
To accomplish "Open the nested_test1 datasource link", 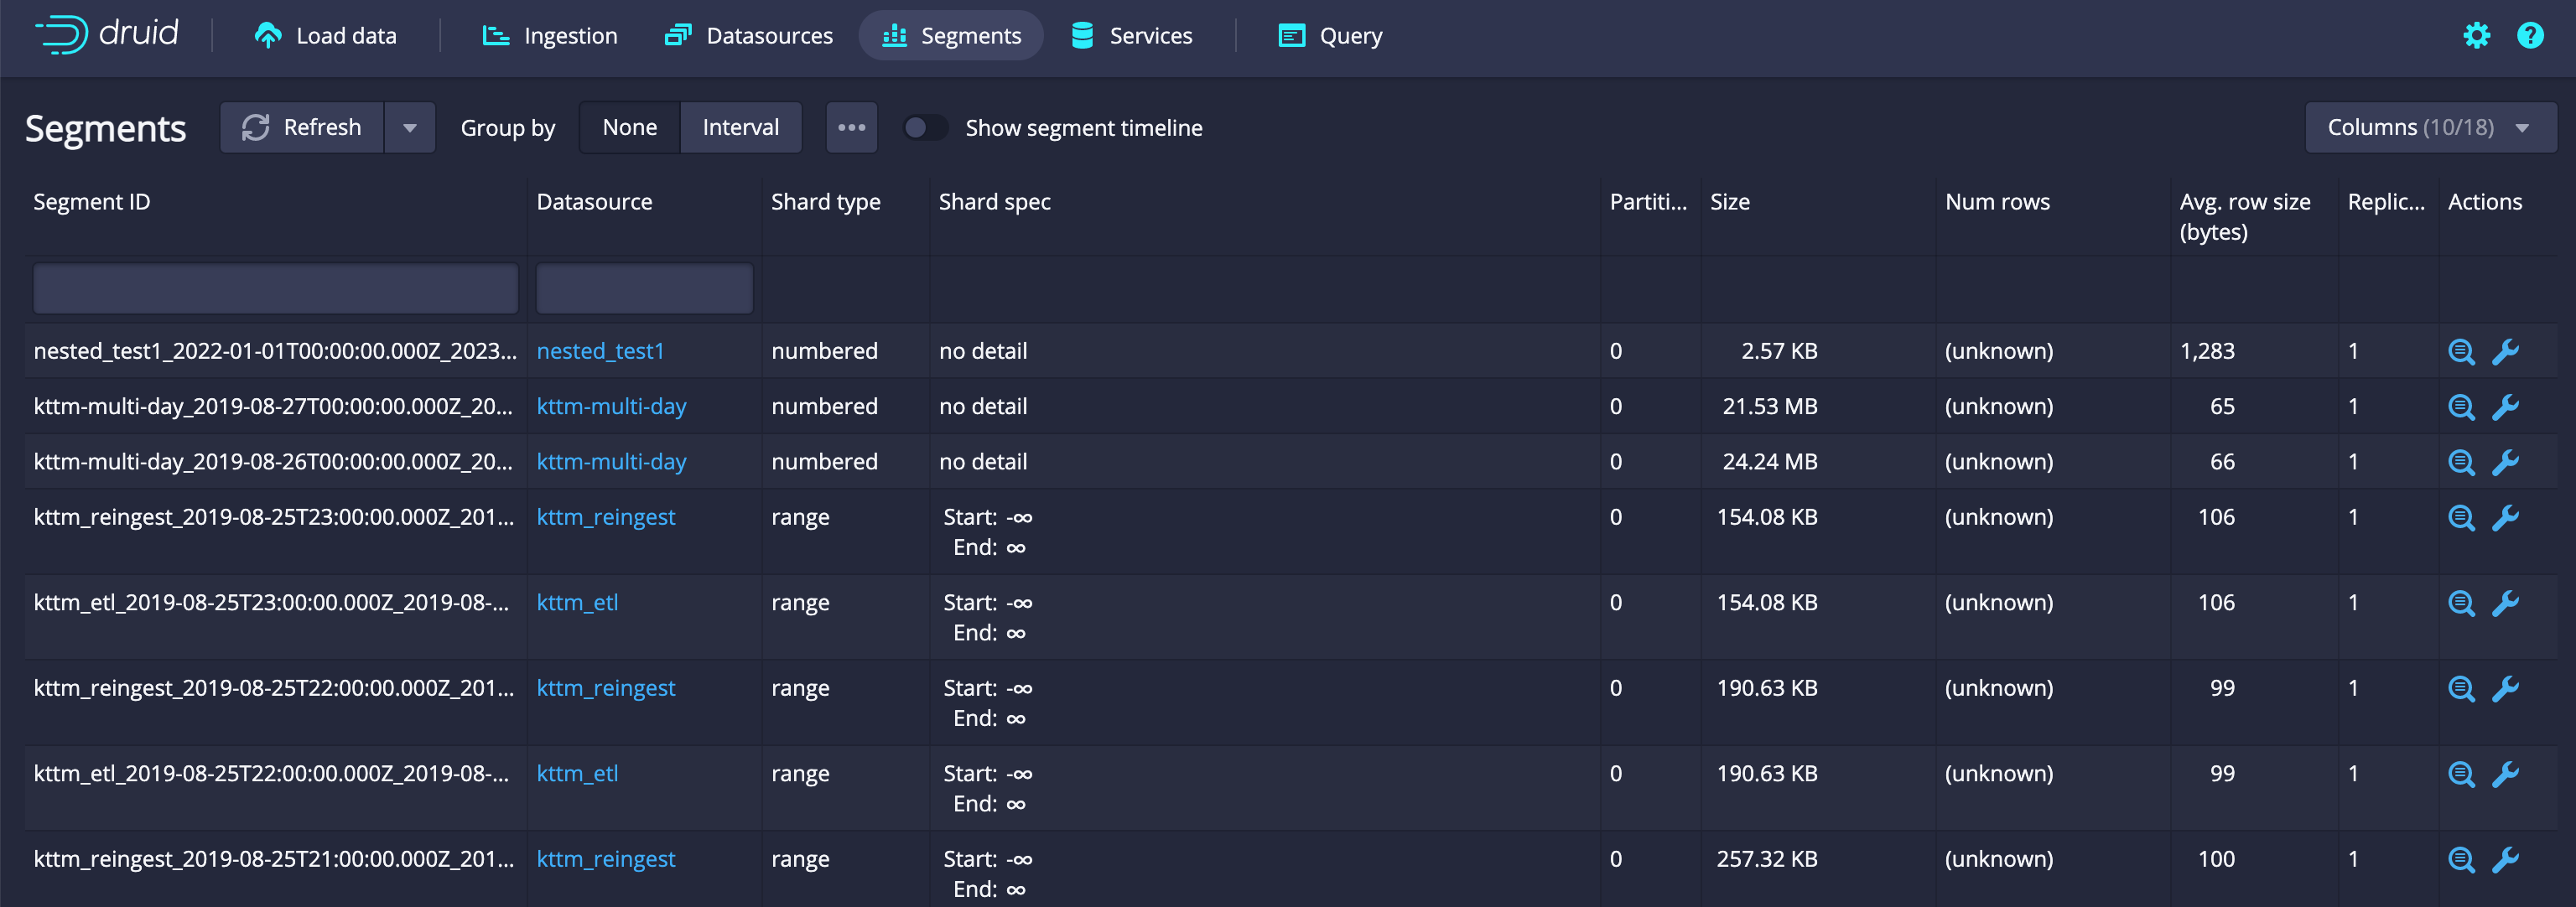I will (x=600, y=352).
